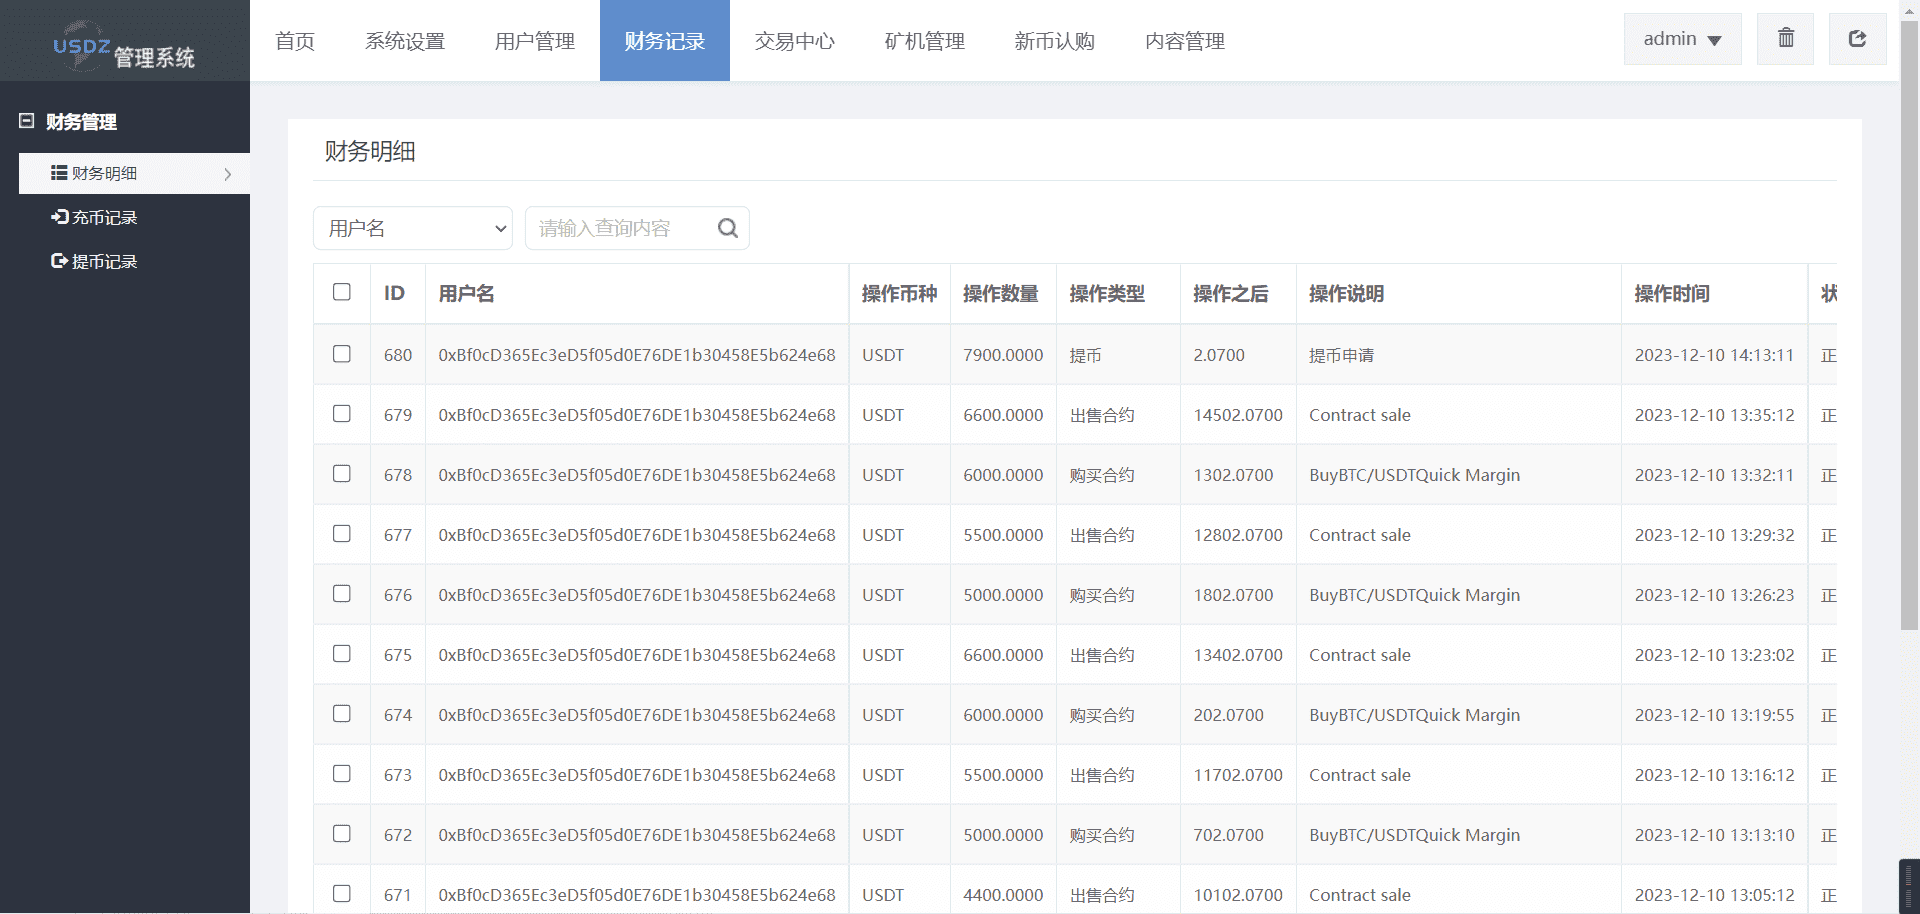Go to the 首页 home link
This screenshot has height=914, width=1920.
tap(295, 41)
